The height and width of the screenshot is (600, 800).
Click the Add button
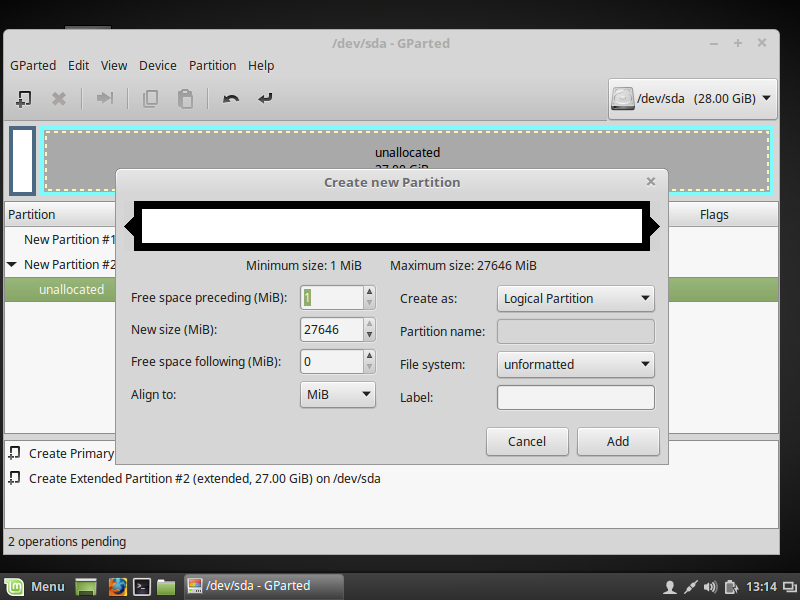618,441
